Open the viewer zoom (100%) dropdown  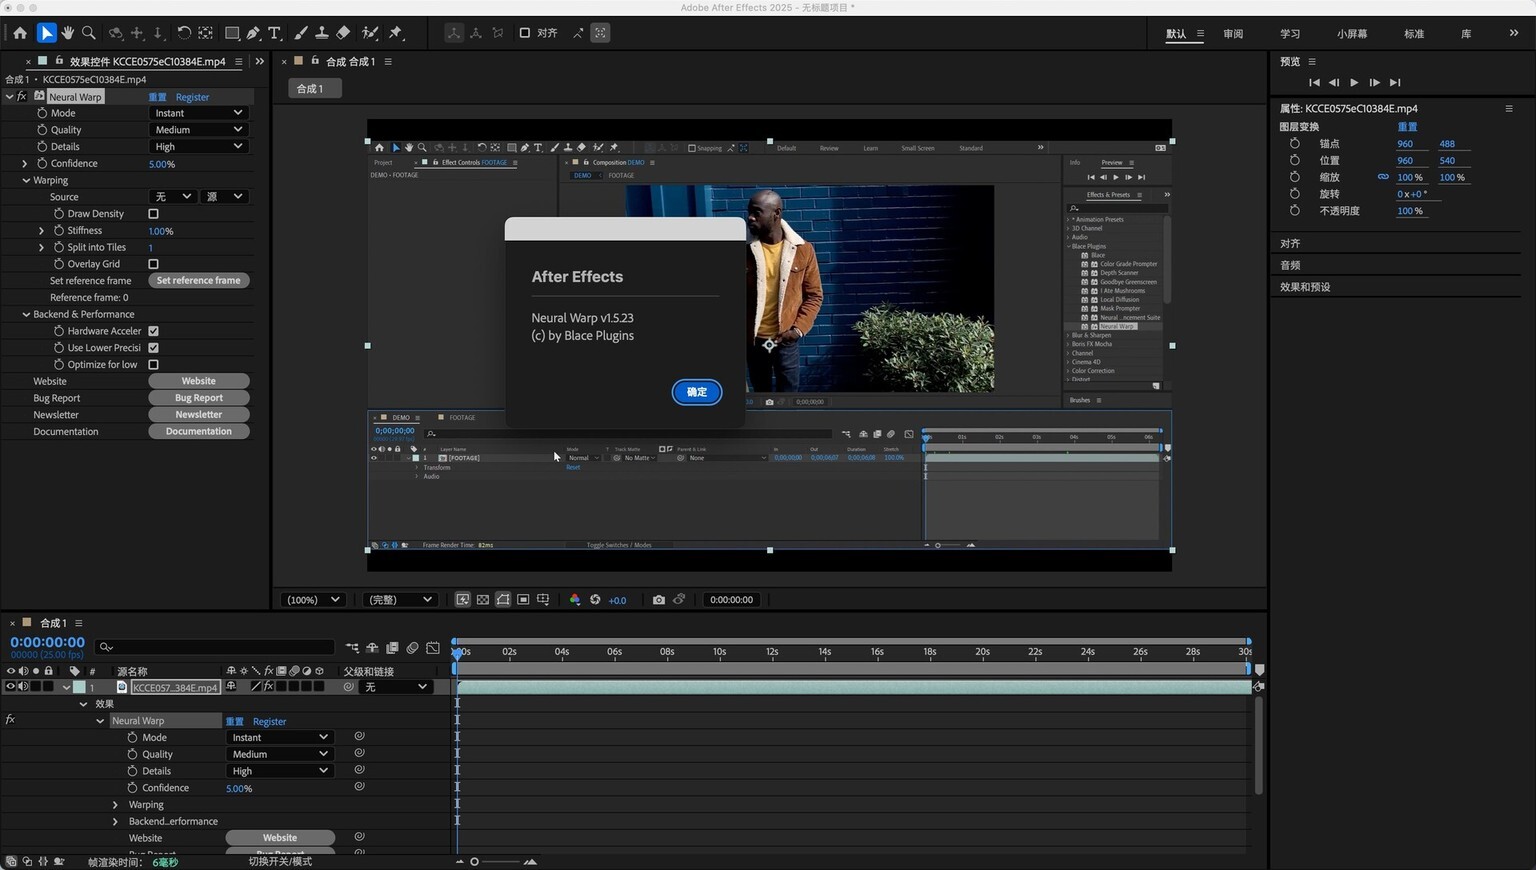(314, 600)
